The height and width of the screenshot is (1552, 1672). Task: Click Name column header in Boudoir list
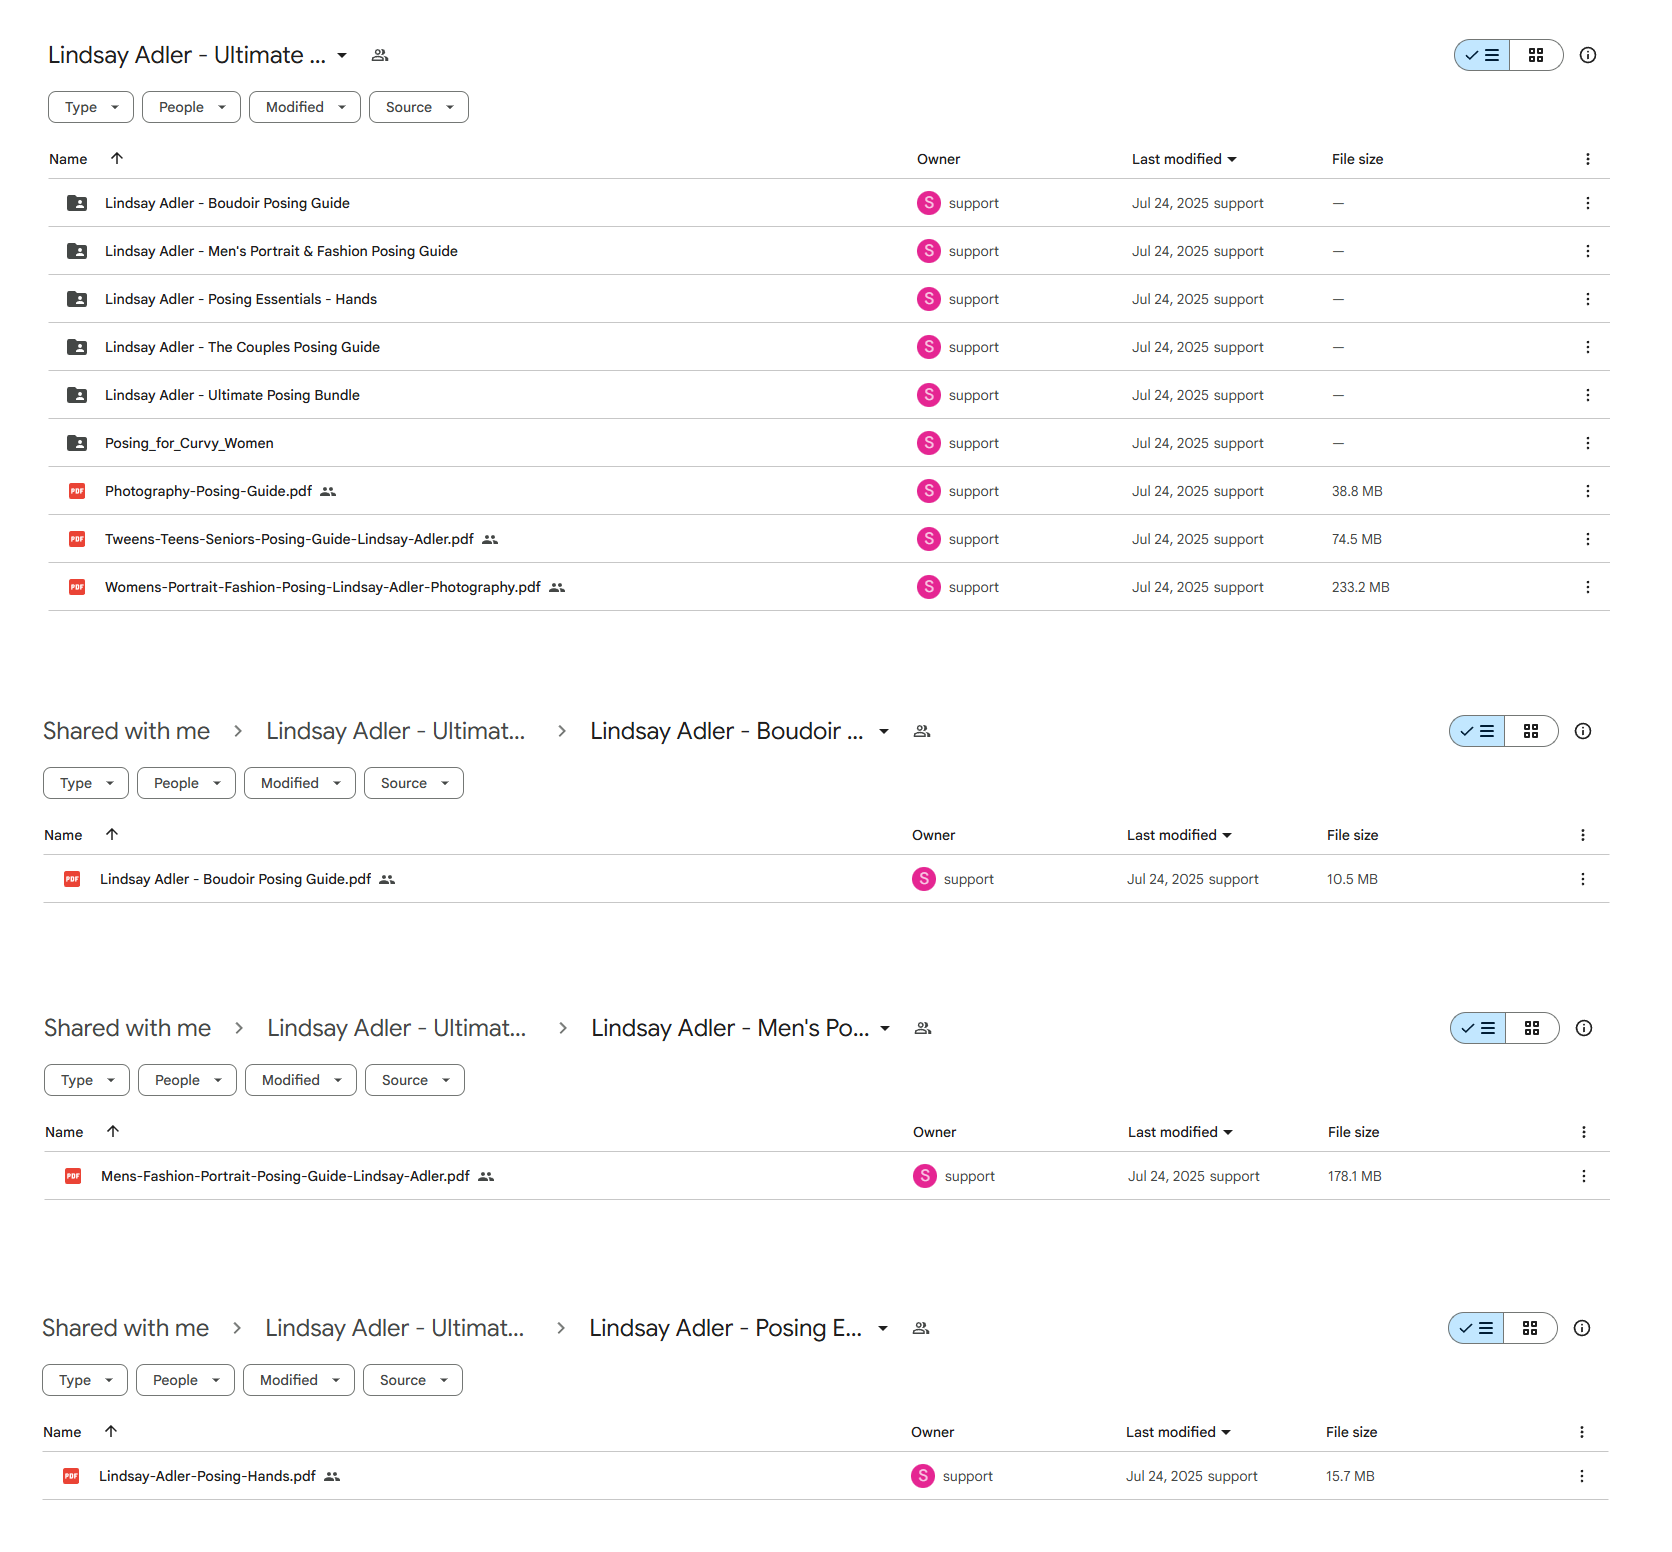coord(63,835)
